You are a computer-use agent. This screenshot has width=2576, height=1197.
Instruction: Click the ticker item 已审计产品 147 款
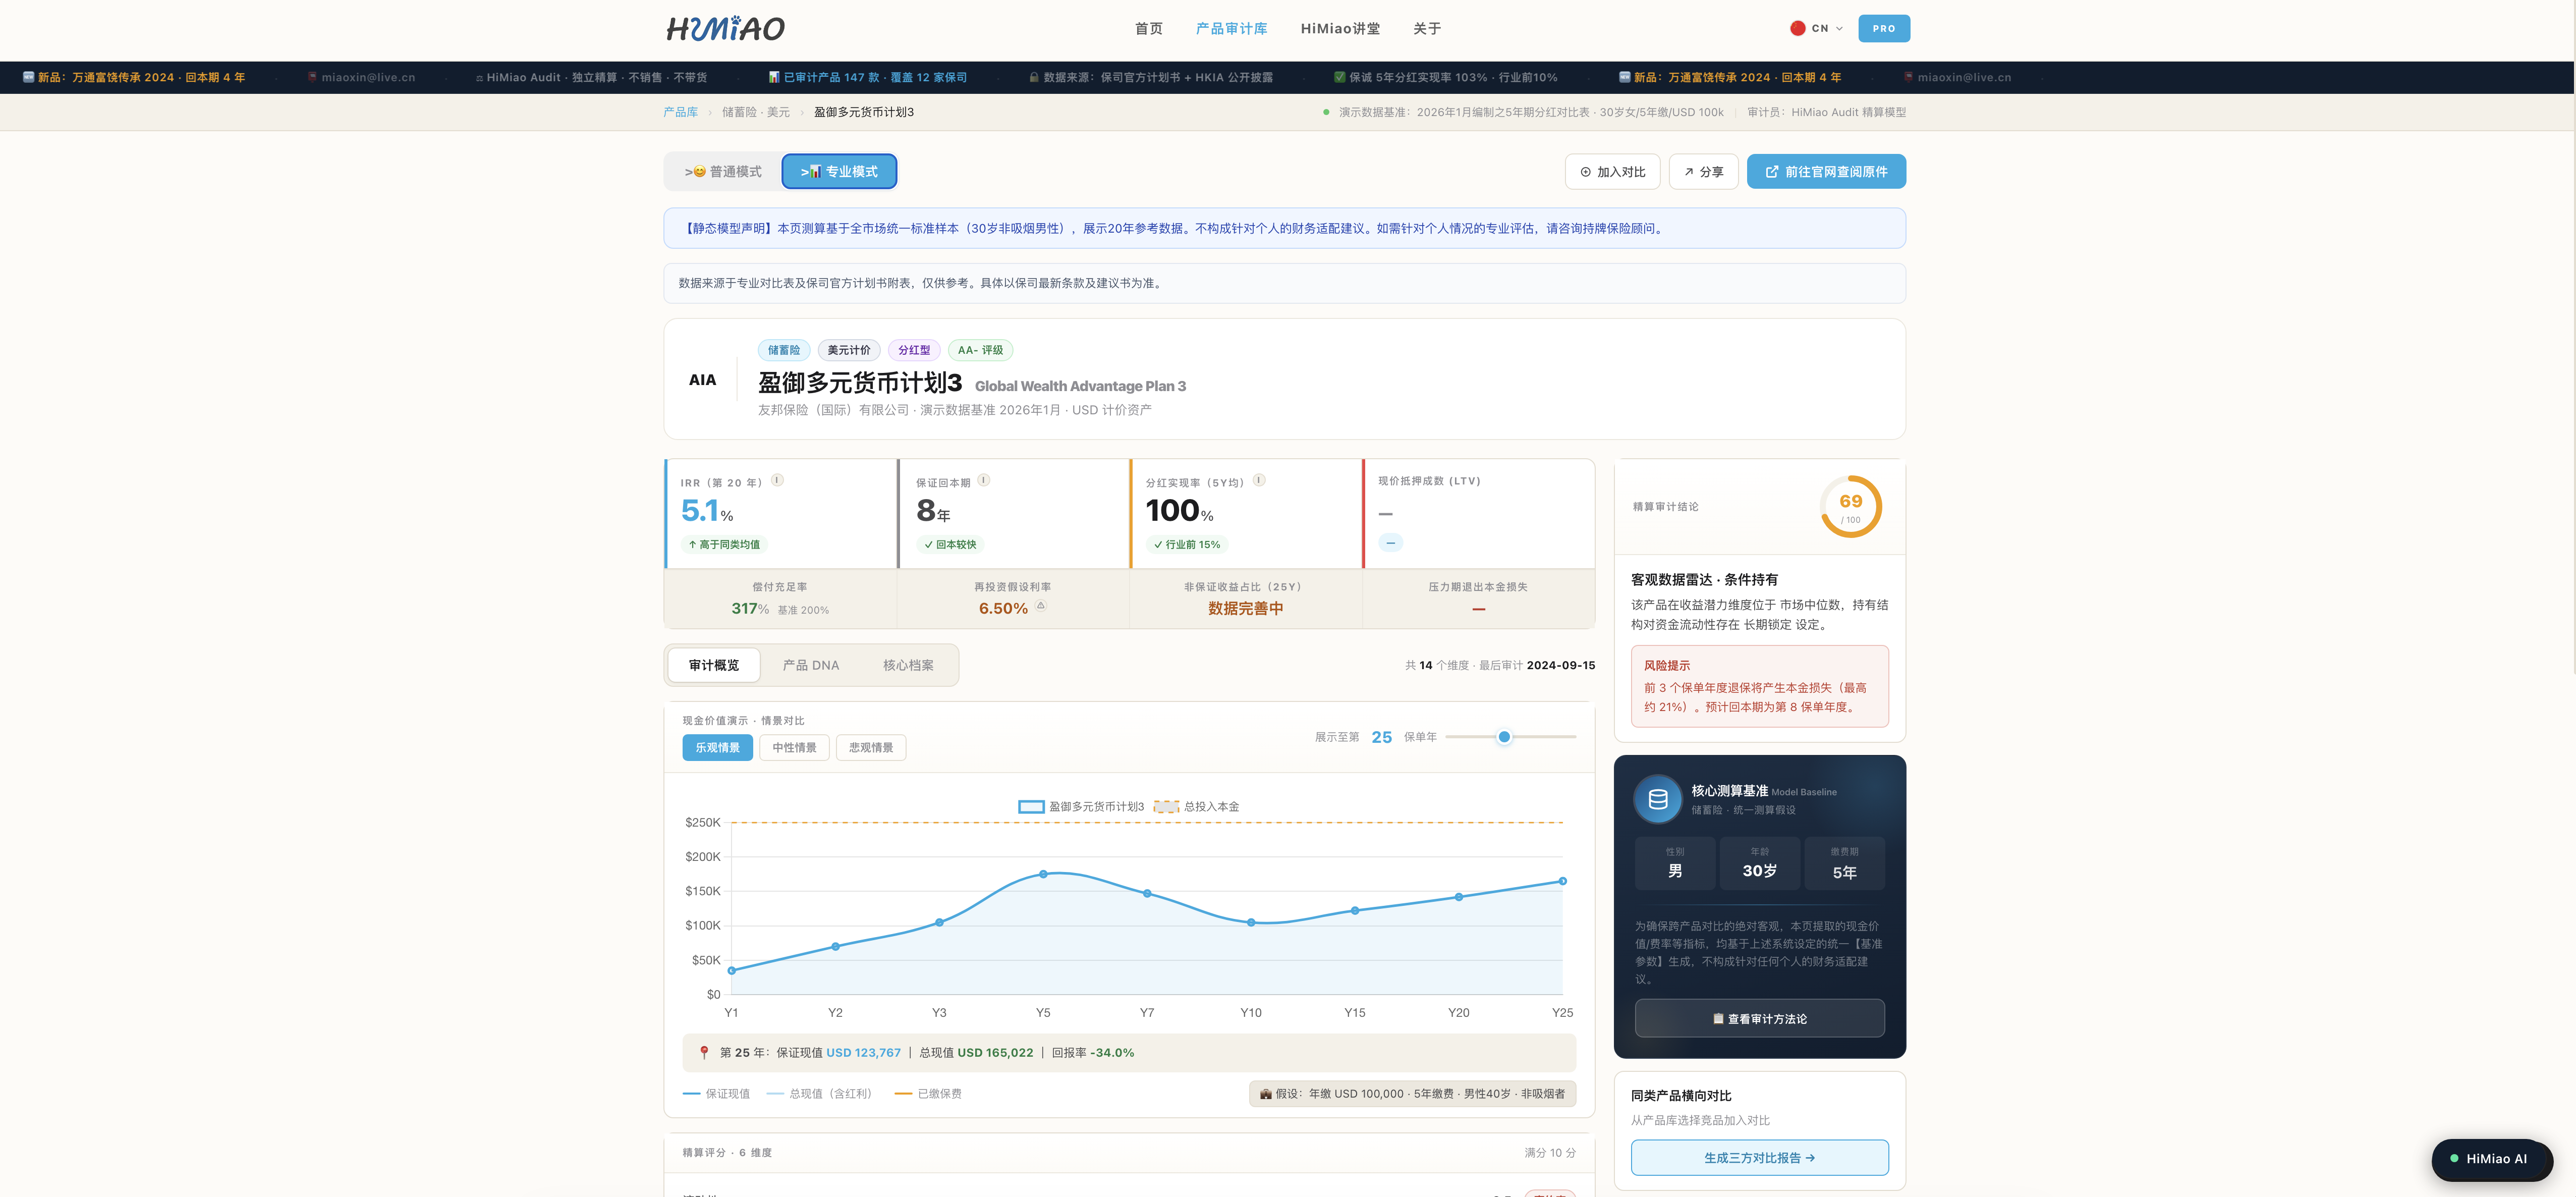[868, 77]
